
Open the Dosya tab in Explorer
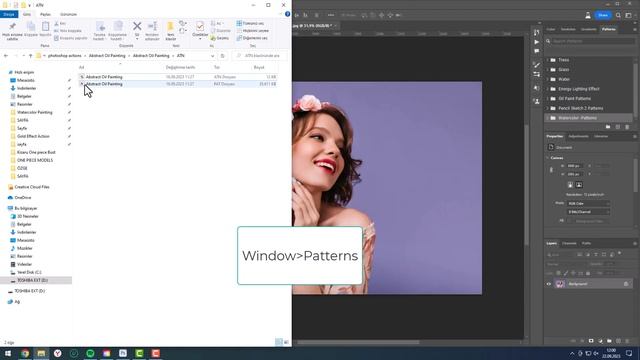coord(9,14)
